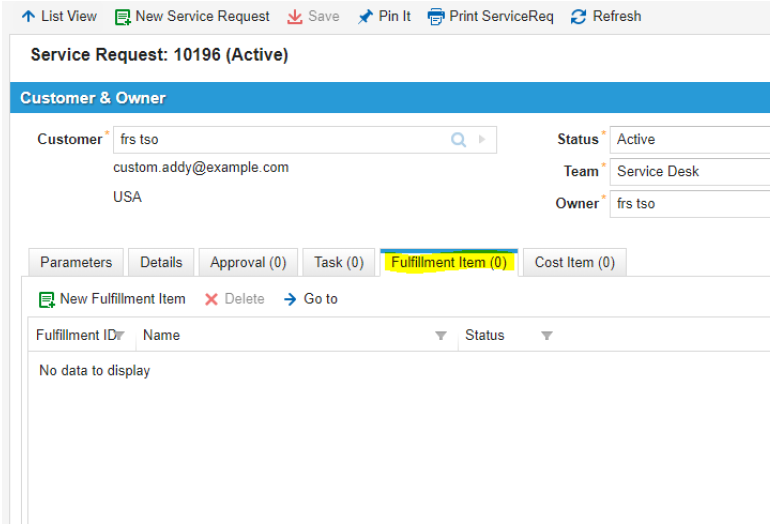Select the Fulfillment Item (0) tab
Screen dimensions: 770x524
coord(449,263)
